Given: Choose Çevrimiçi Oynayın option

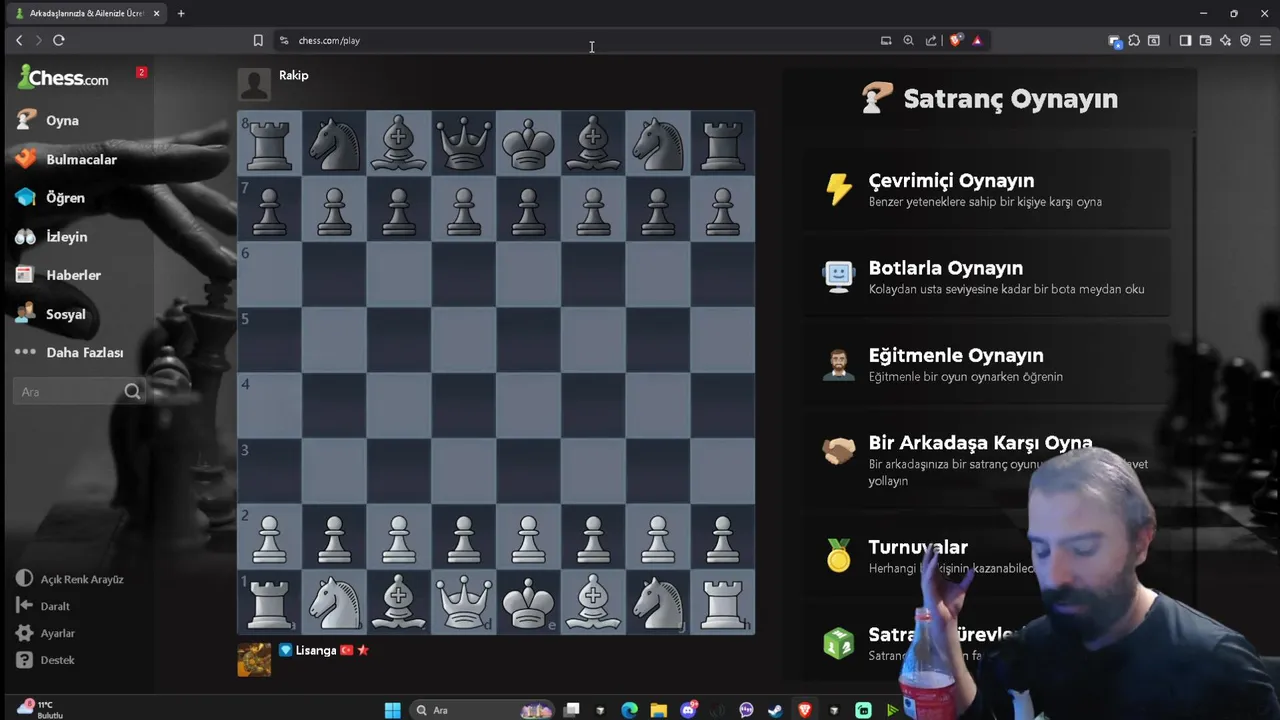Looking at the screenshot, I should [988, 189].
